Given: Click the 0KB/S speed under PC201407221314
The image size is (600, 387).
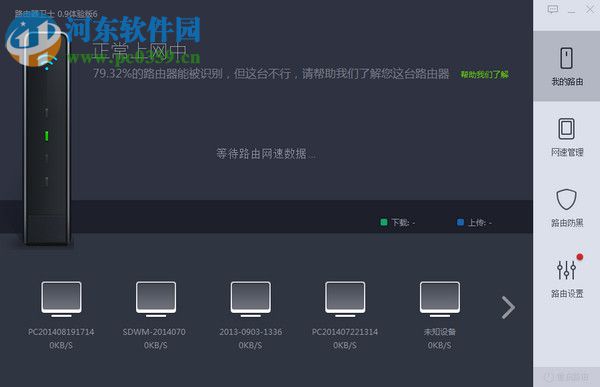Looking at the screenshot, I should pos(345,345).
